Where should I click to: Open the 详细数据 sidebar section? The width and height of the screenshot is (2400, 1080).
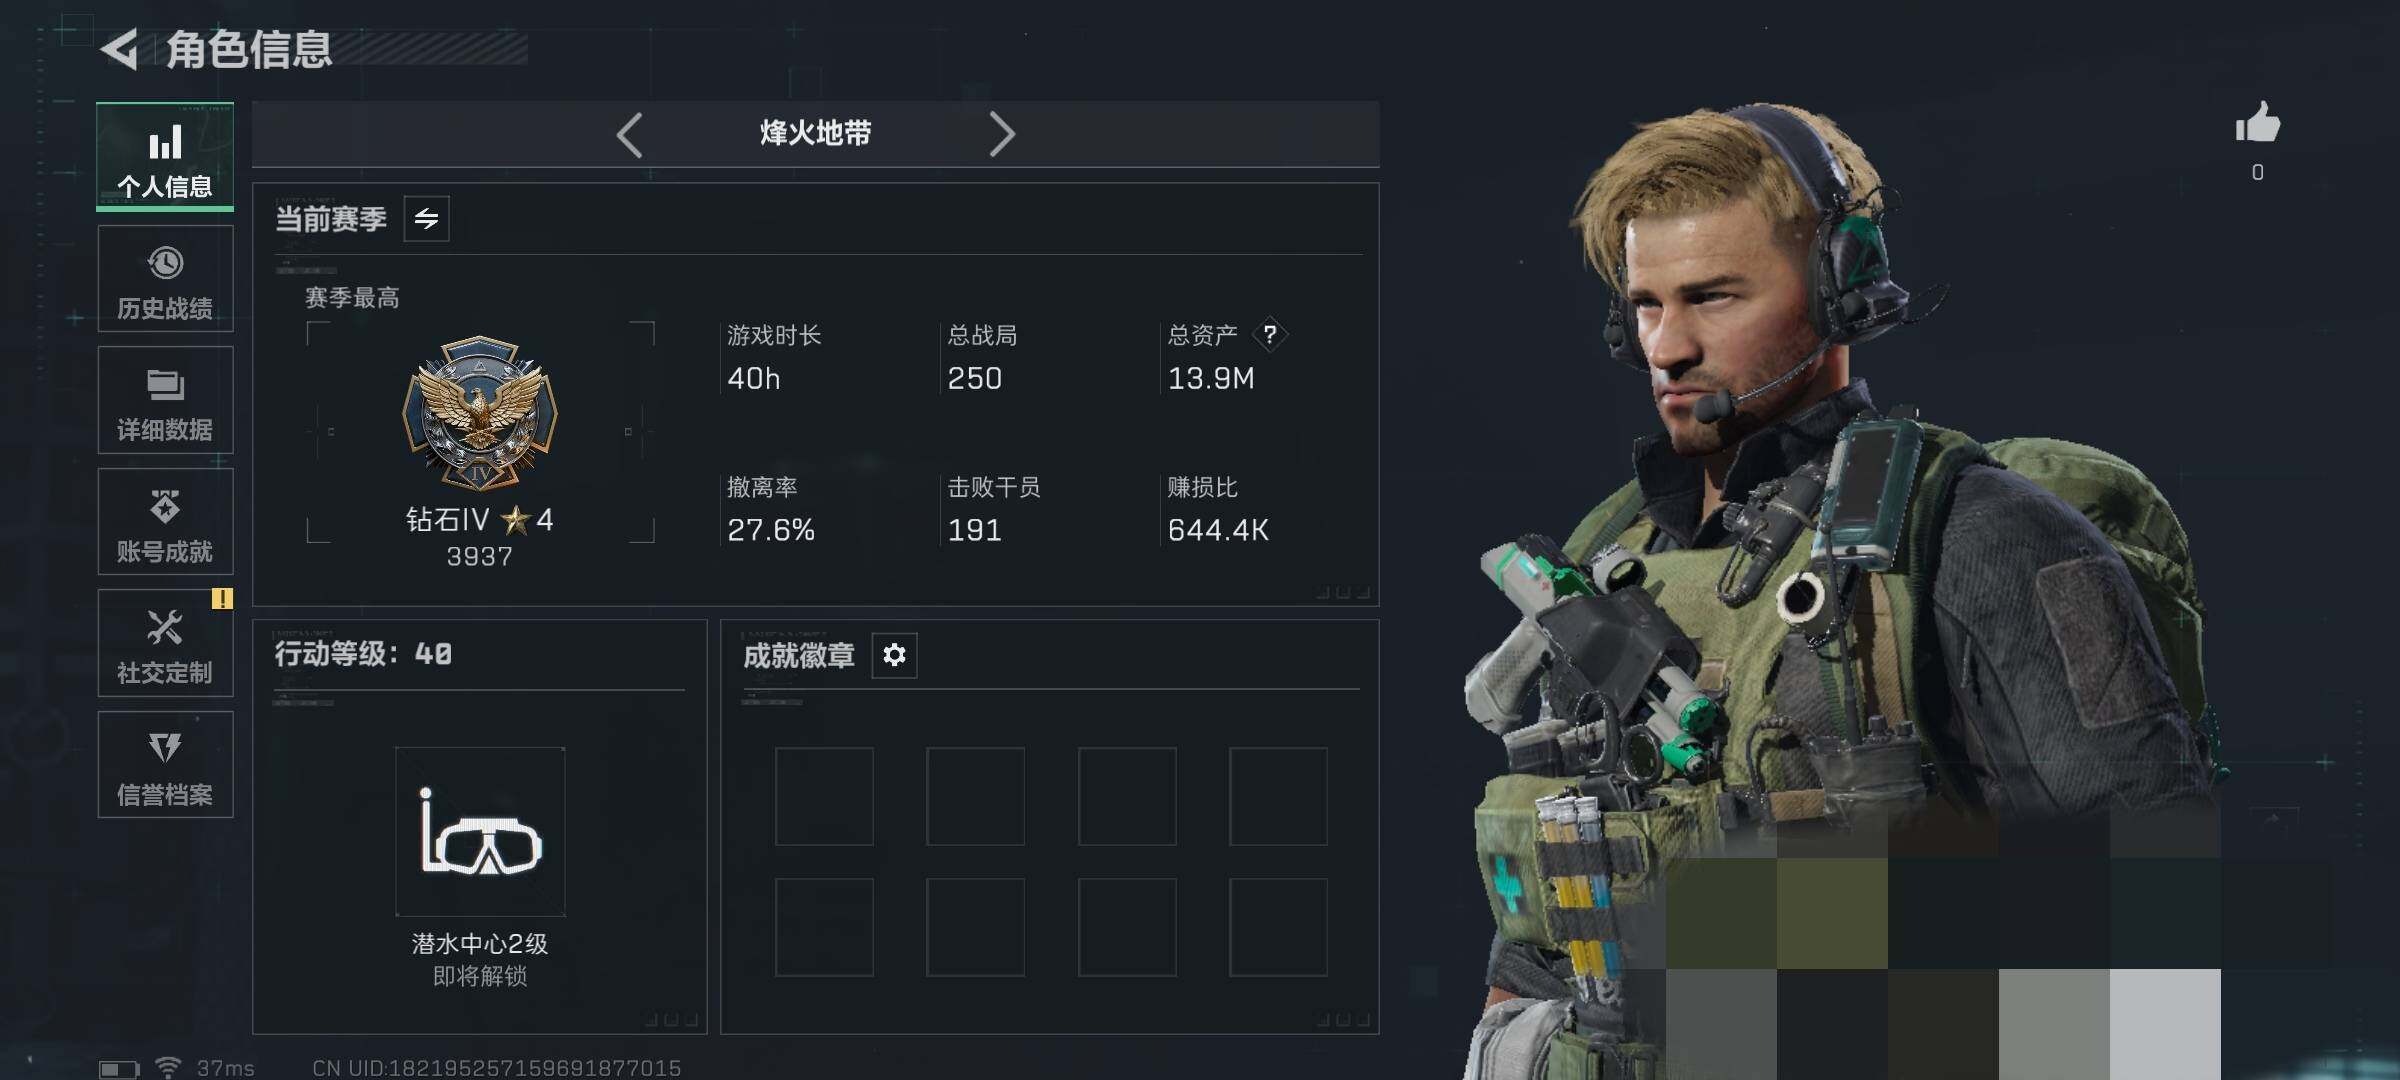point(165,400)
